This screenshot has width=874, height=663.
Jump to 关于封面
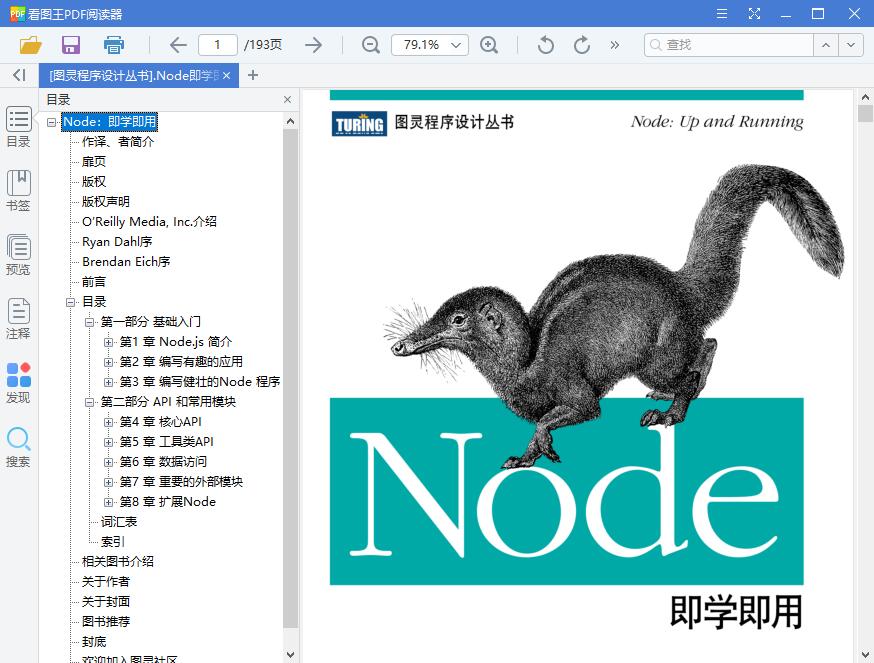point(105,602)
